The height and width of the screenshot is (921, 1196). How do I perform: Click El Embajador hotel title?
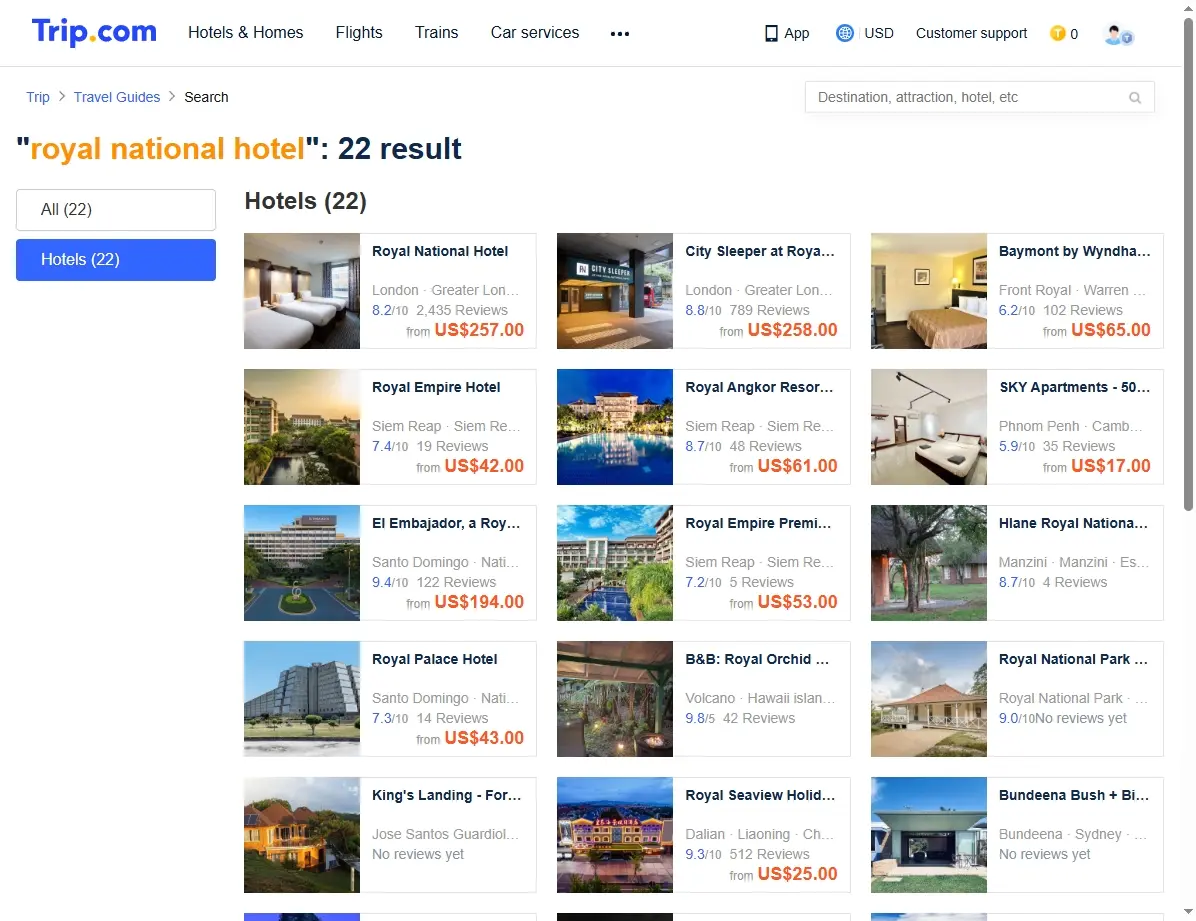446,523
